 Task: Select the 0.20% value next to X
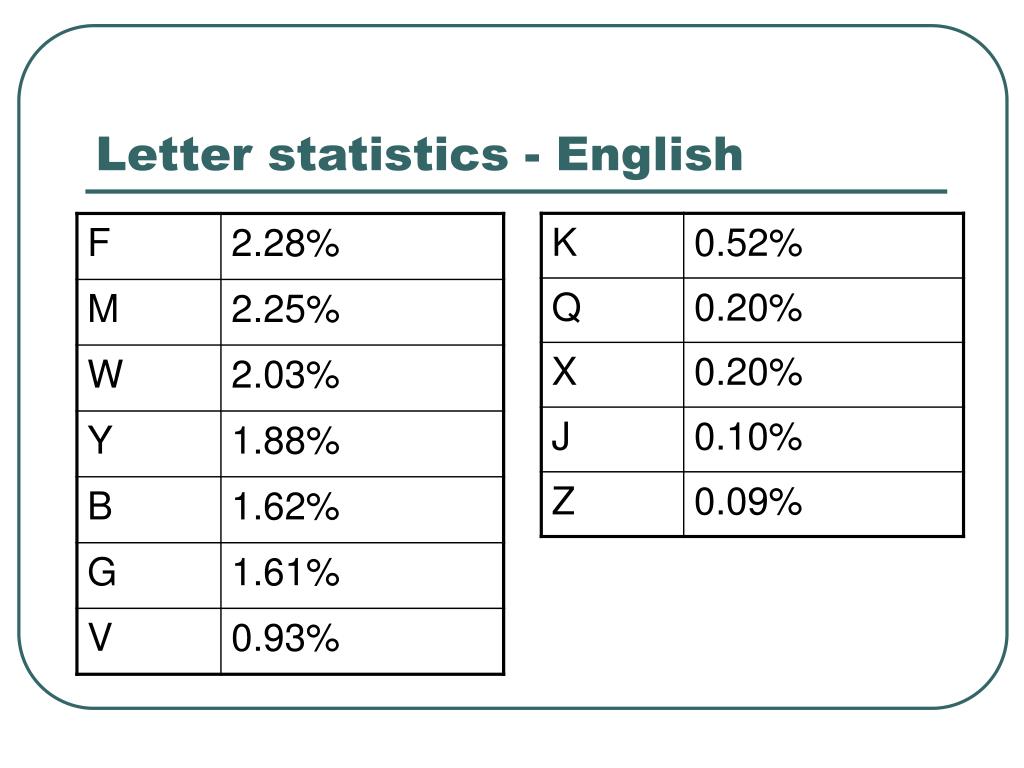(x=824, y=375)
